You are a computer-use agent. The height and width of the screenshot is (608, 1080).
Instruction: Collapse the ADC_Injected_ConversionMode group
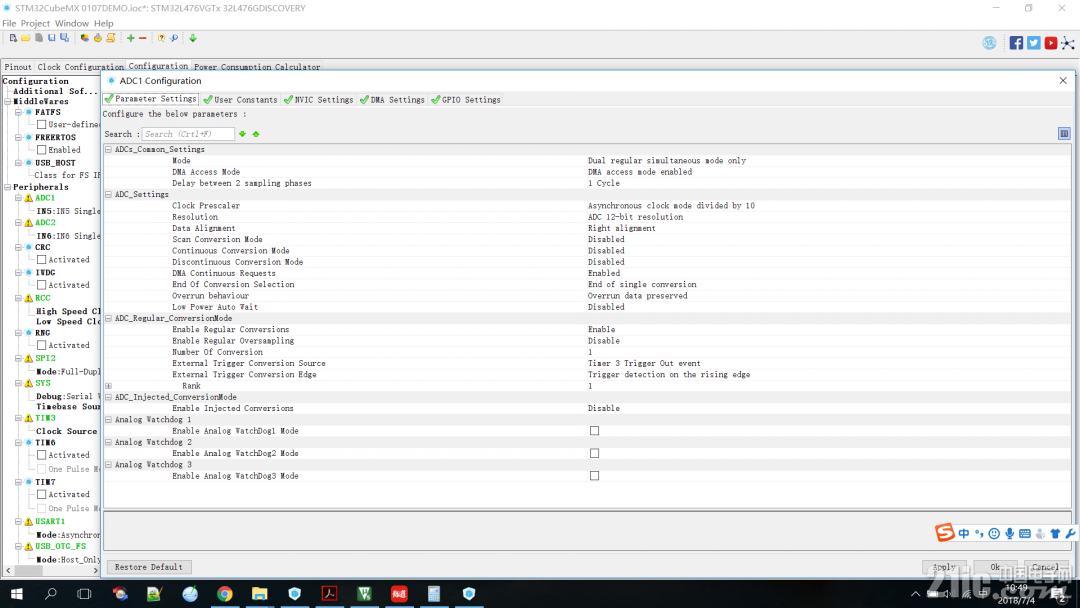click(108, 397)
